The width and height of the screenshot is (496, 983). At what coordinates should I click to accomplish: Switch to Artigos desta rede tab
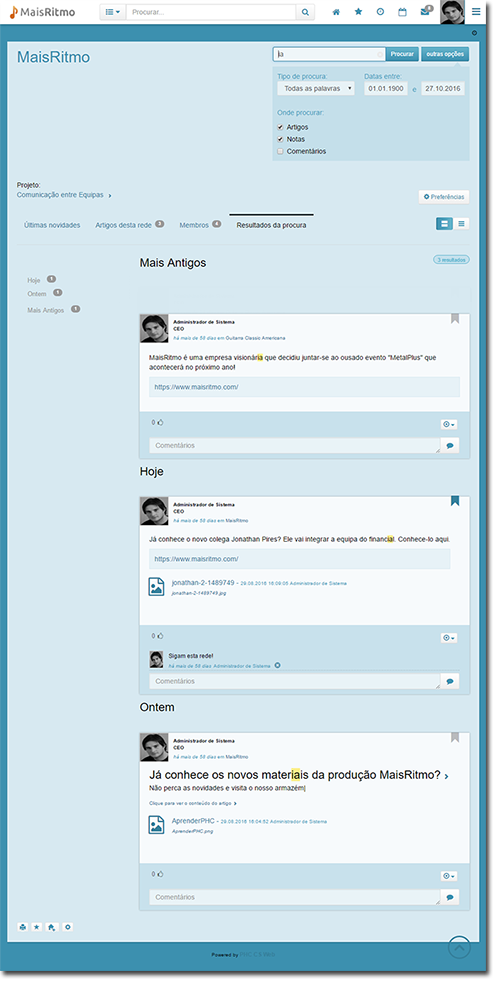click(129, 224)
